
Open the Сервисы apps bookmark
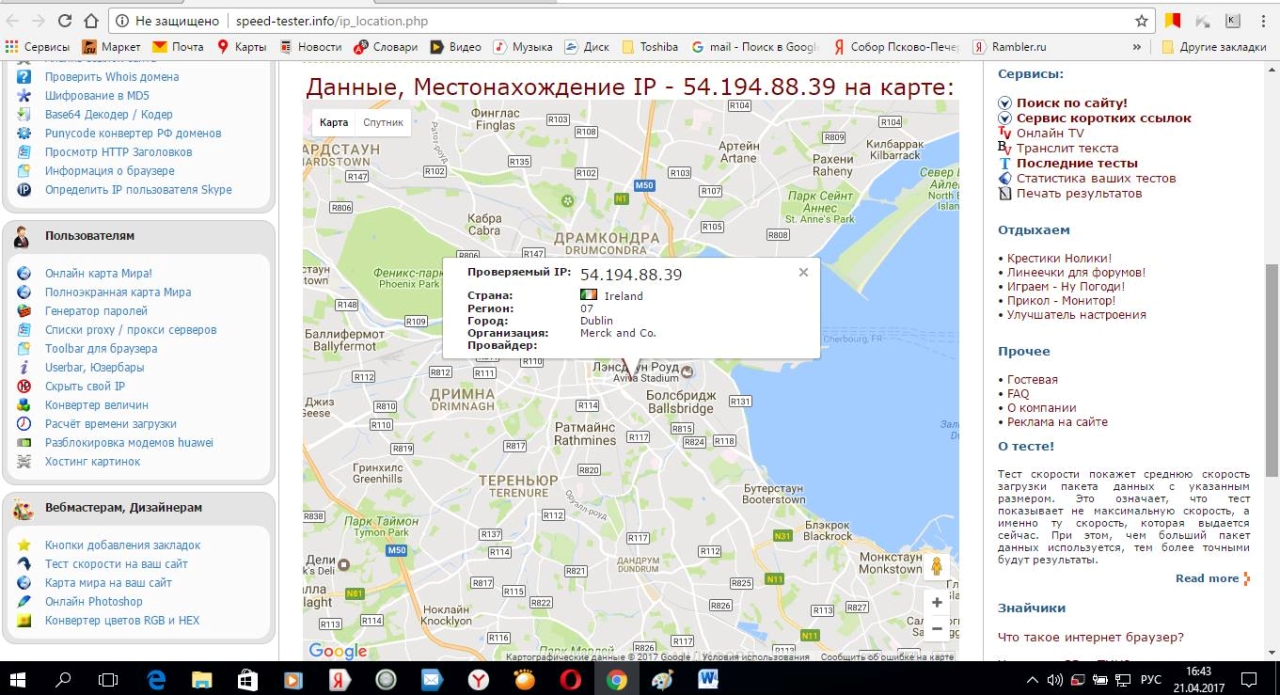point(38,47)
